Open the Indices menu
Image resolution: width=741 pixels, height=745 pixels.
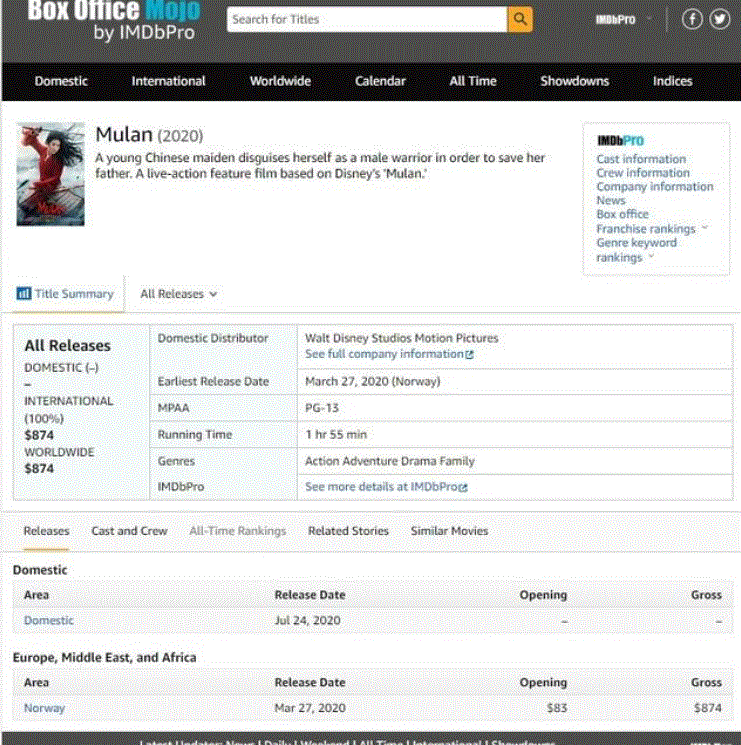(x=672, y=81)
